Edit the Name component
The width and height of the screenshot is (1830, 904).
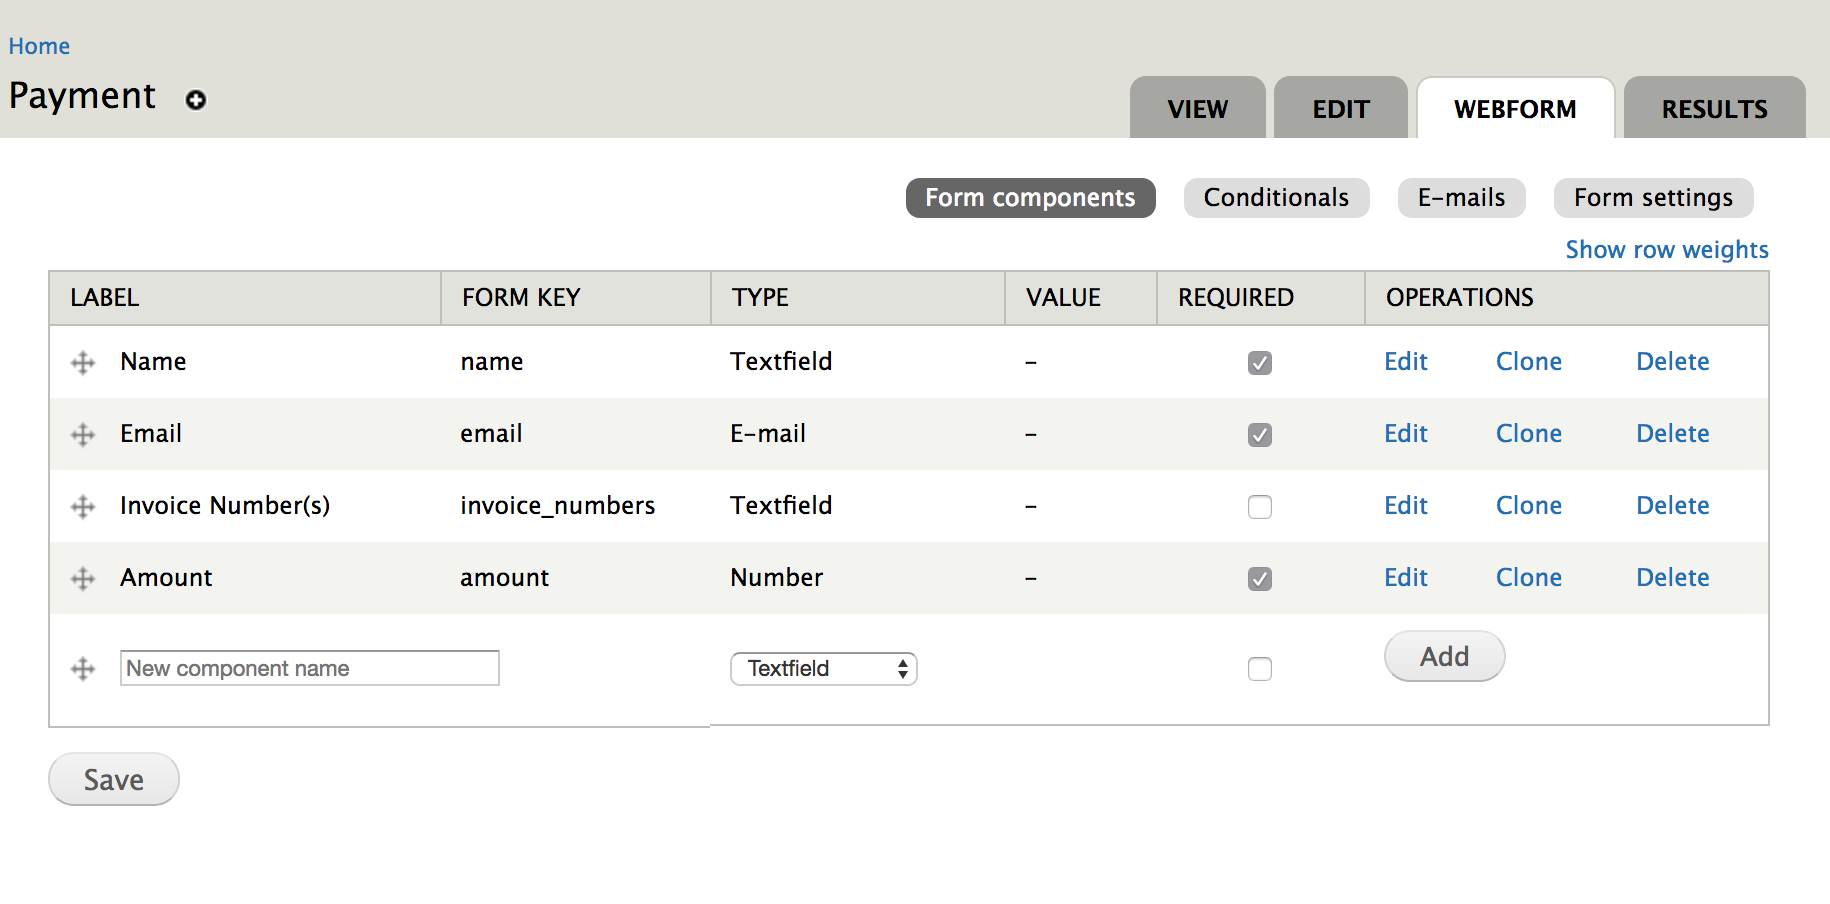coord(1405,362)
